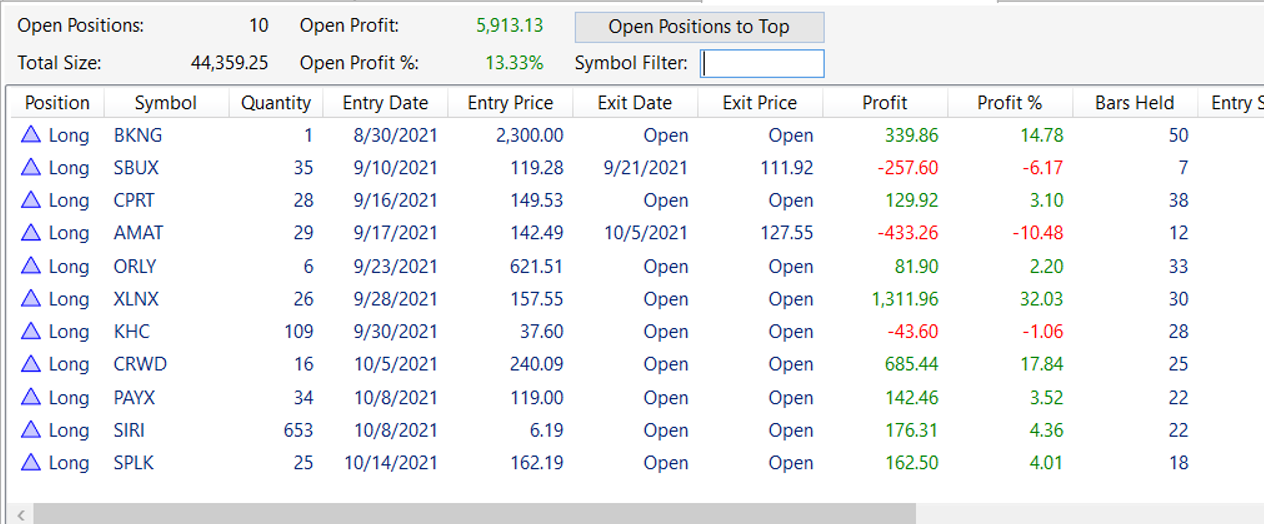Viewport: 1264px width, 524px height.
Task: Click the Open Positions to Top button
Action: point(699,27)
